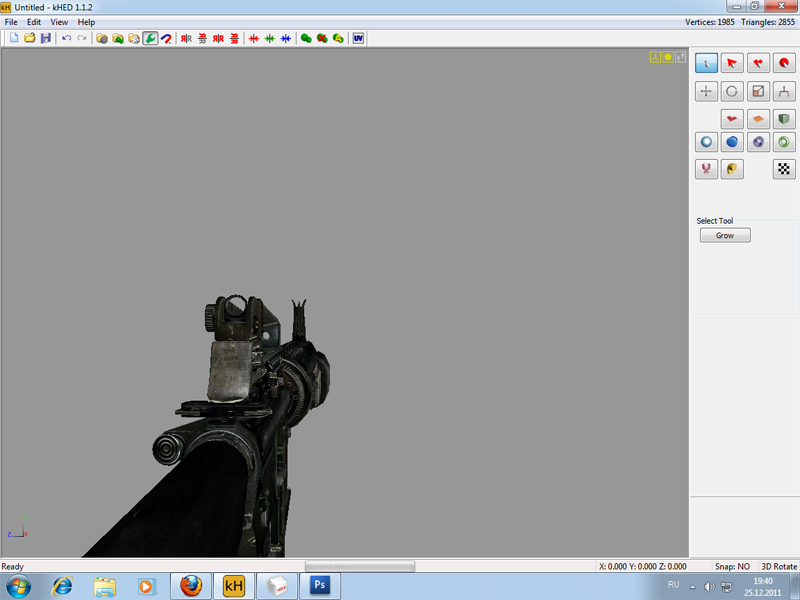Click the folder icon with green sphere
800x600 pixels.
click(x=118, y=38)
